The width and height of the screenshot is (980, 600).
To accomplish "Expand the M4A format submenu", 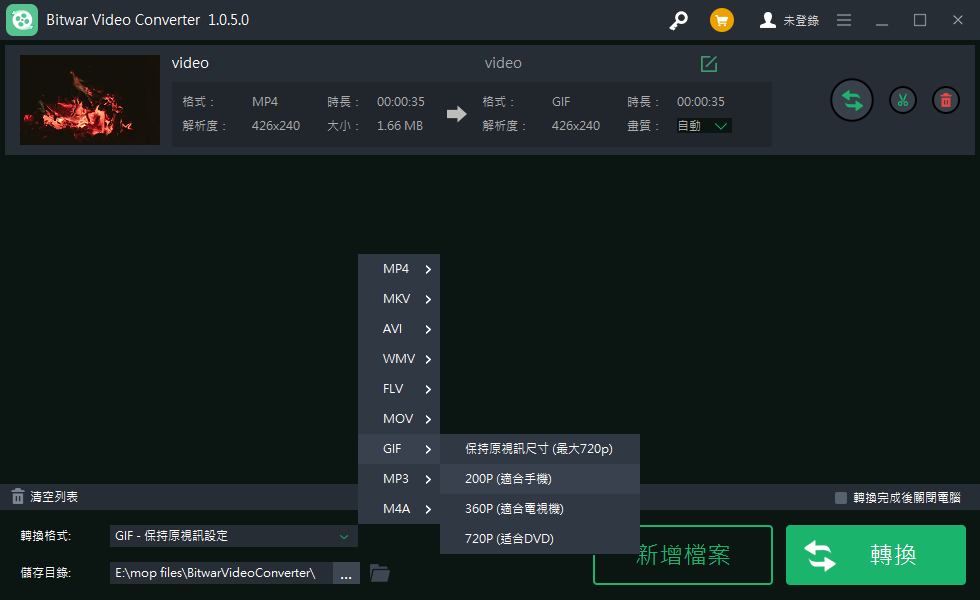I will [x=399, y=509].
